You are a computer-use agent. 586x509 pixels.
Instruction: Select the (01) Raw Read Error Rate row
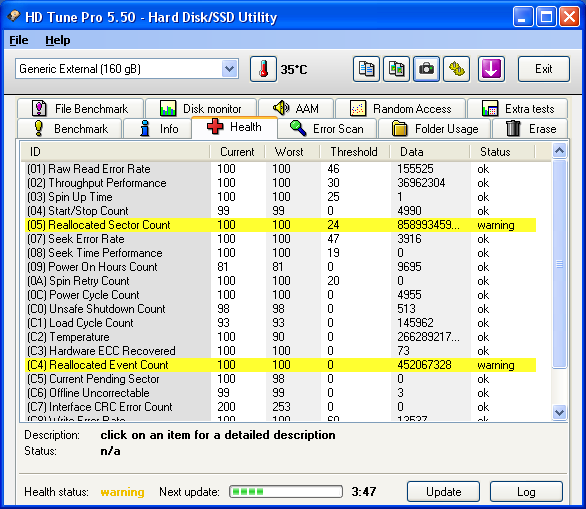(x=281, y=169)
